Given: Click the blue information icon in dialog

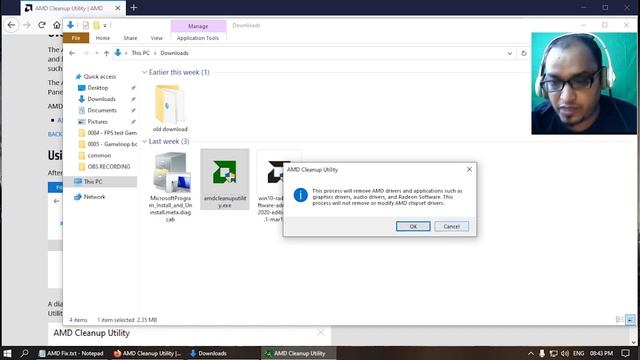Looking at the screenshot, I should pos(301,195).
